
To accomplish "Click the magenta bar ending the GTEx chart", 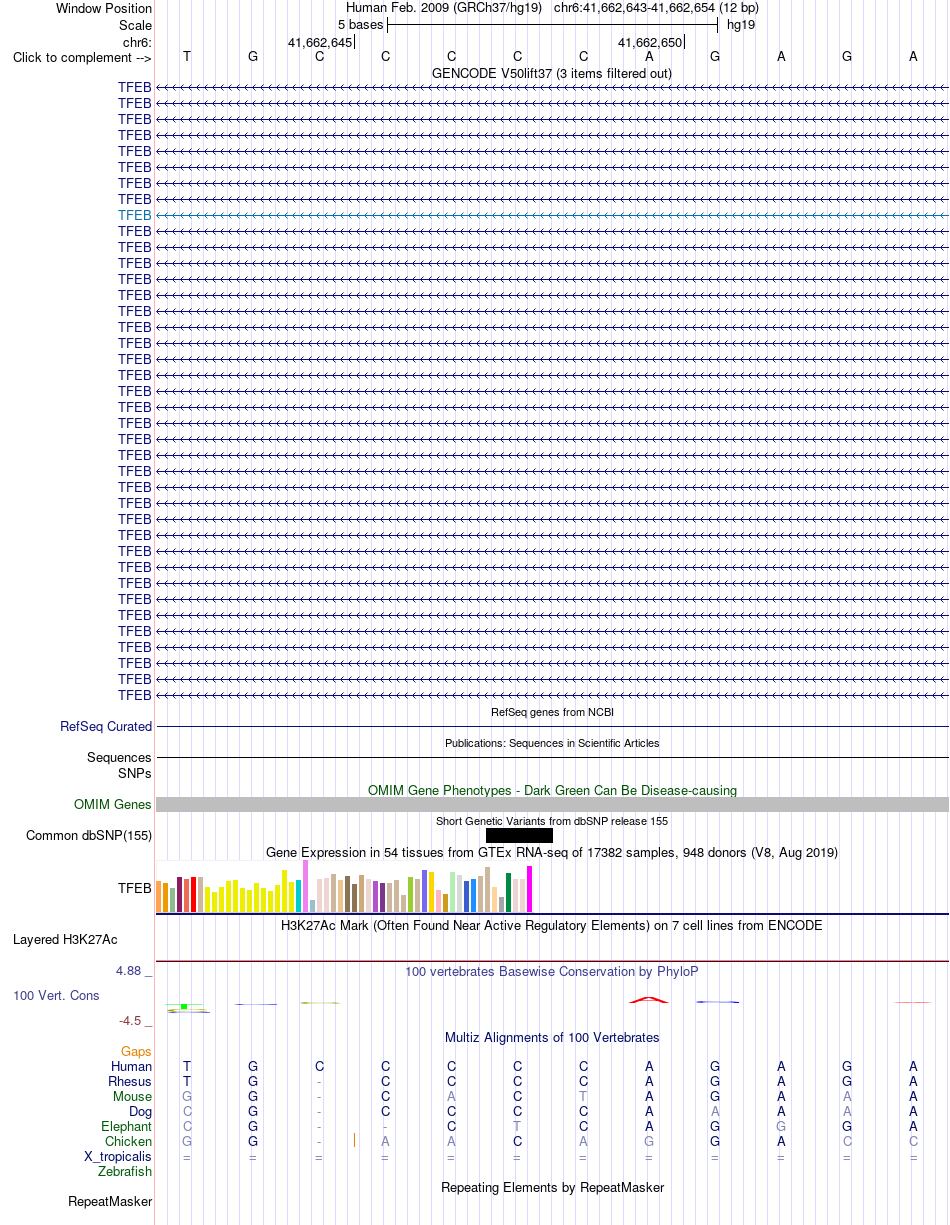I will [x=530, y=889].
